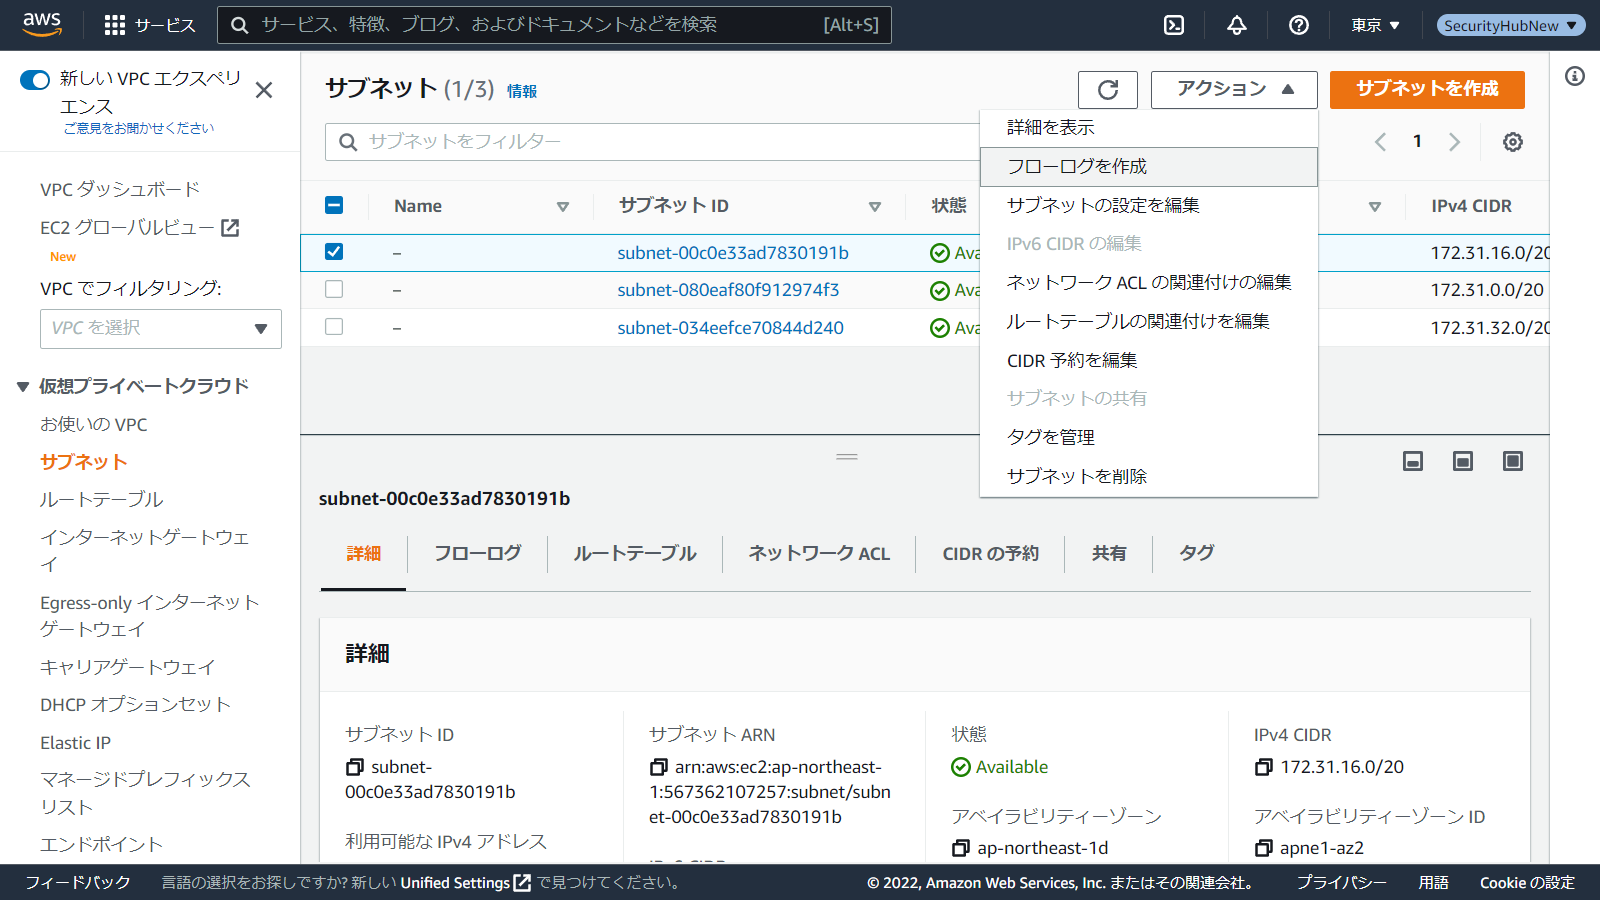Open the 東京 region selector
1600x900 pixels.
point(1375,25)
